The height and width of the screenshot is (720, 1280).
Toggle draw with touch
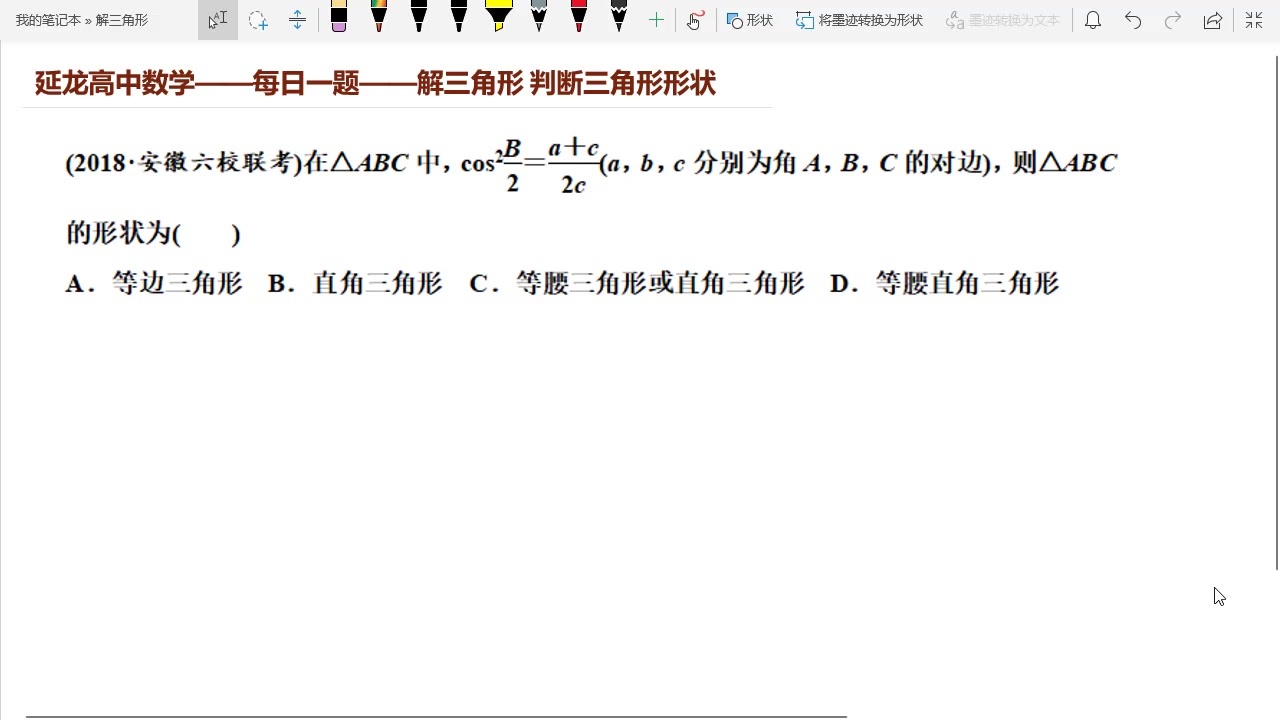[696, 20]
